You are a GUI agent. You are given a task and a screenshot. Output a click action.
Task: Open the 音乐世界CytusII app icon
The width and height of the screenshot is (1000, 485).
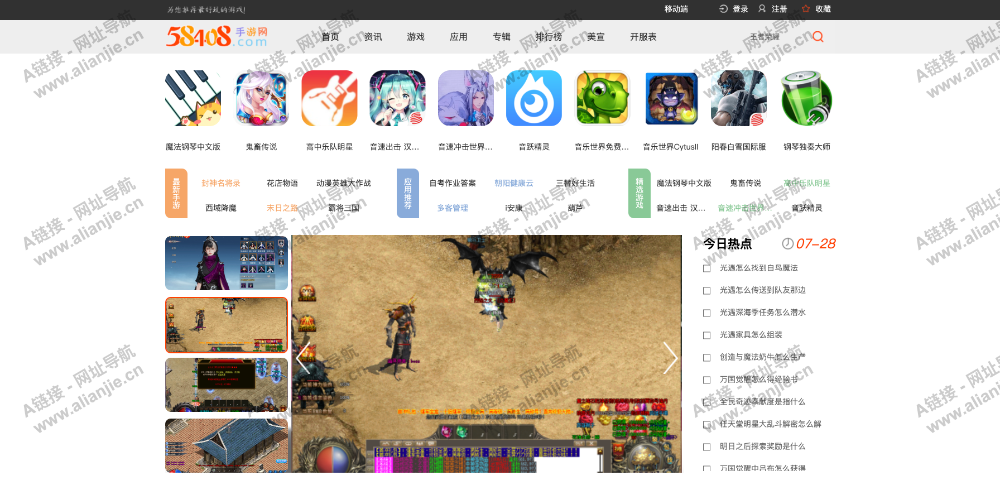670,98
